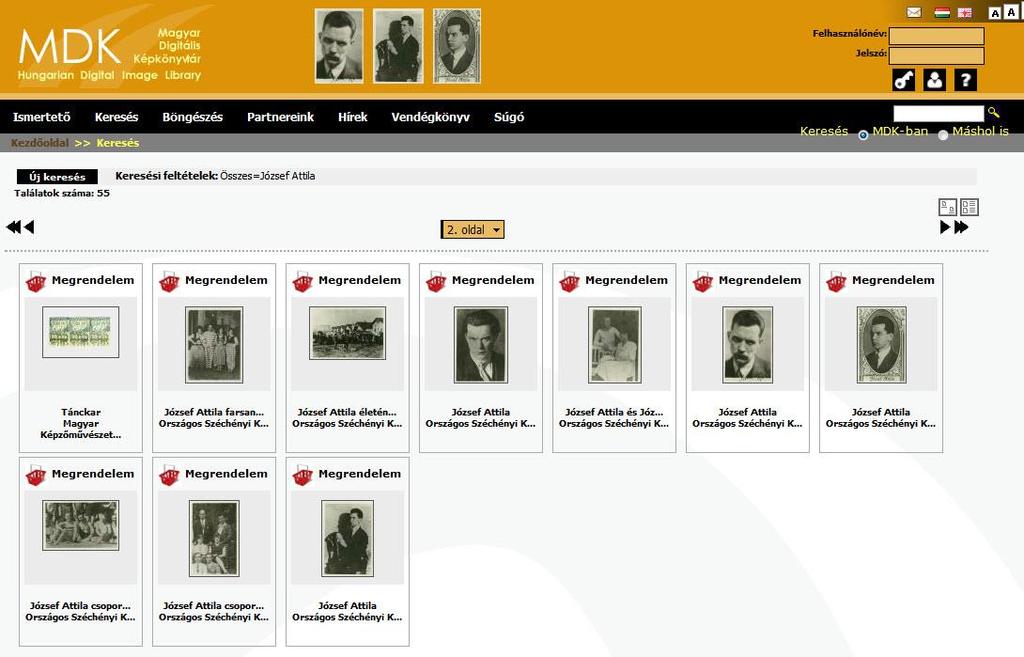The height and width of the screenshot is (657, 1024).
Task: Click the mustached portrait in the header banner
Action: (x=339, y=46)
